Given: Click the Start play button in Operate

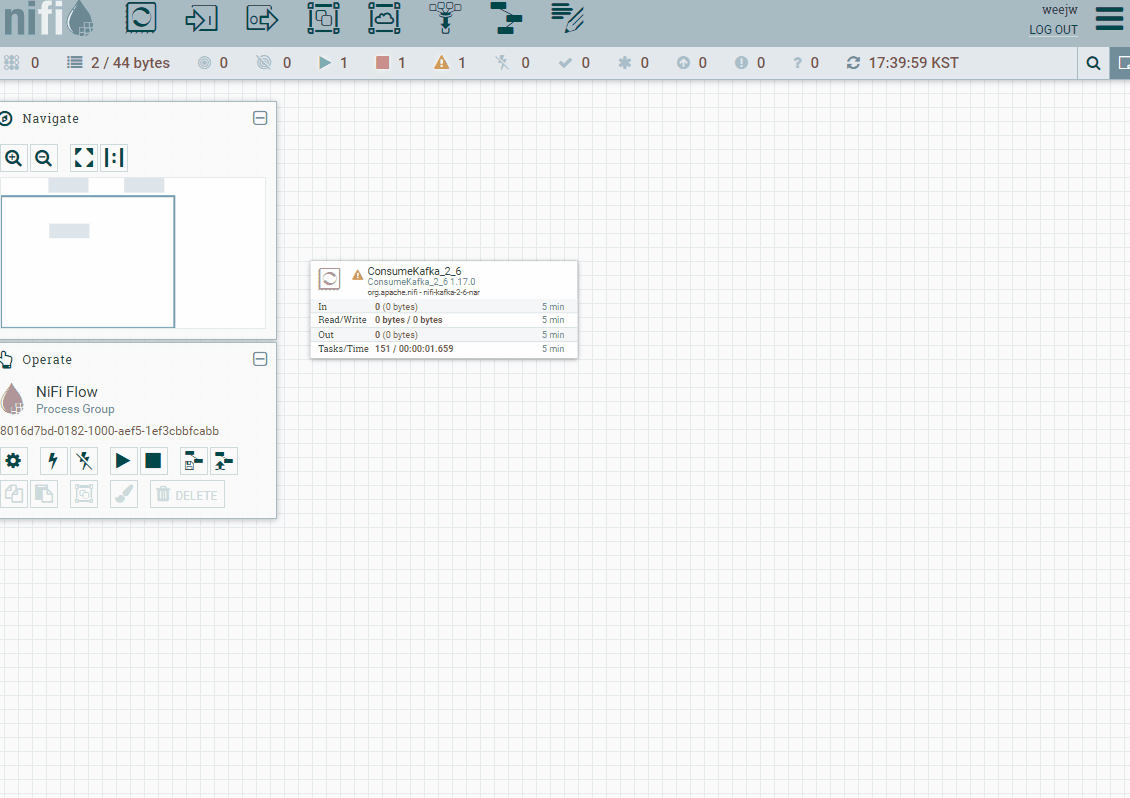Looking at the screenshot, I should point(123,461).
